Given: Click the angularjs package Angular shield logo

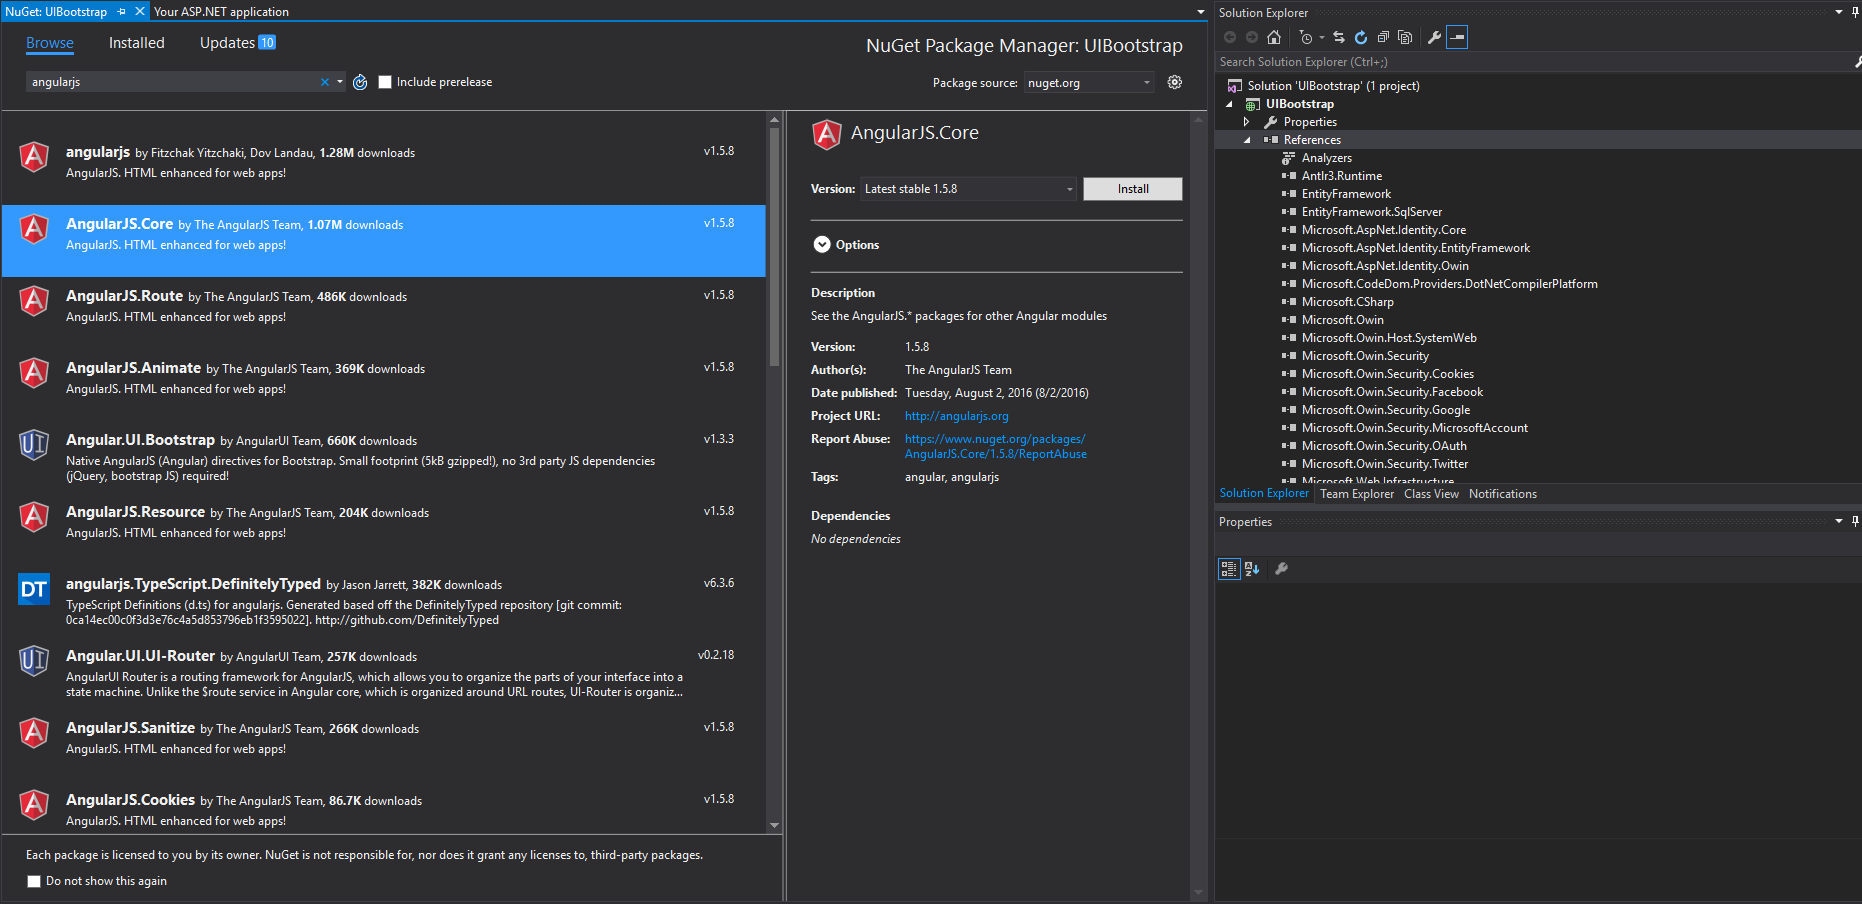Looking at the screenshot, I should point(34,157).
